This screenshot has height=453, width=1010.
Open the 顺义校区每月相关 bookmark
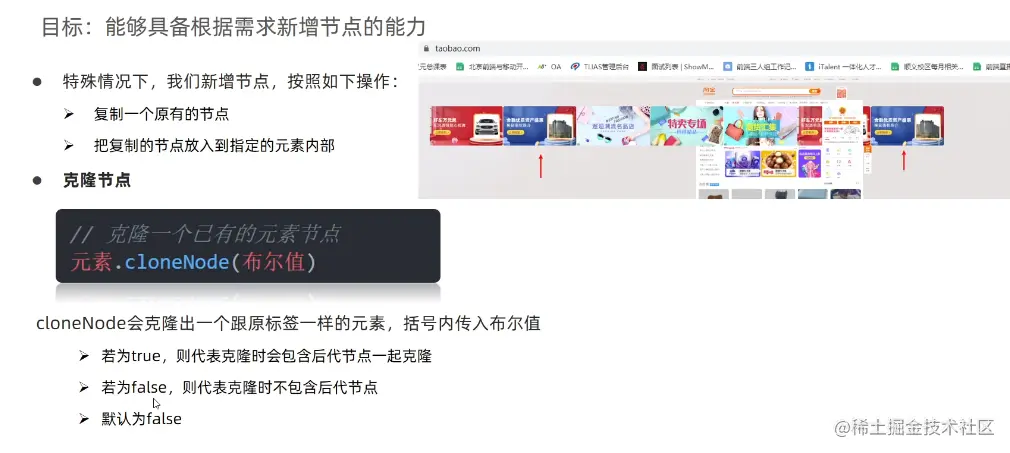[928, 66]
